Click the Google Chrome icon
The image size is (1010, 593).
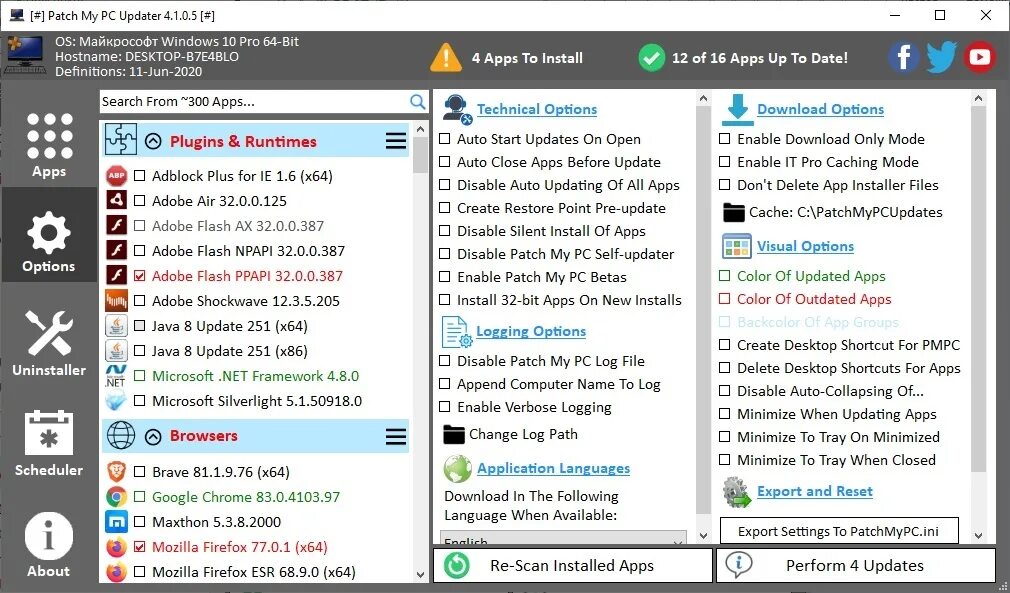point(117,497)
